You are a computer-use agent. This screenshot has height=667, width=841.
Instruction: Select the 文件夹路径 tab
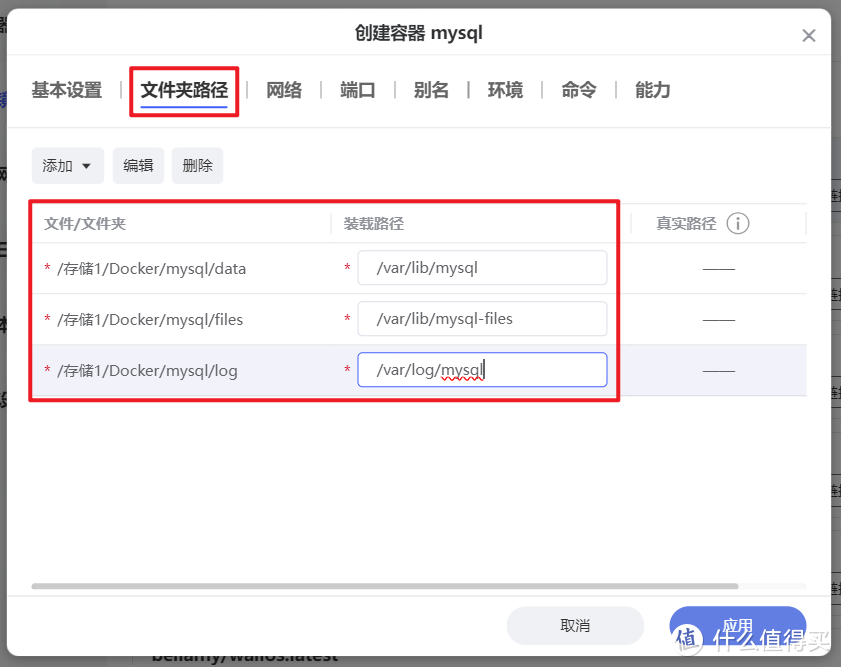pyautogui.click(x=184, y=90)
